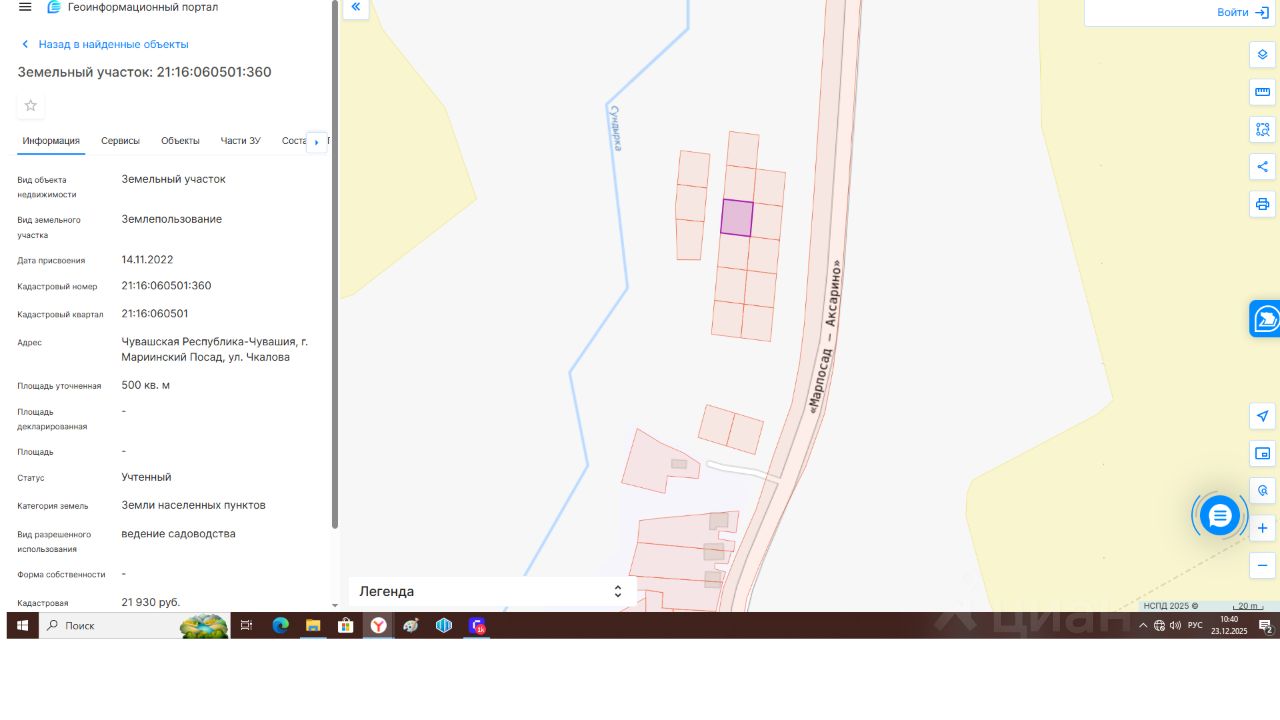Launch Microsoft Edge from taskbar
Viewport: 1280px width, 720px height.
(x=280, y=626)
